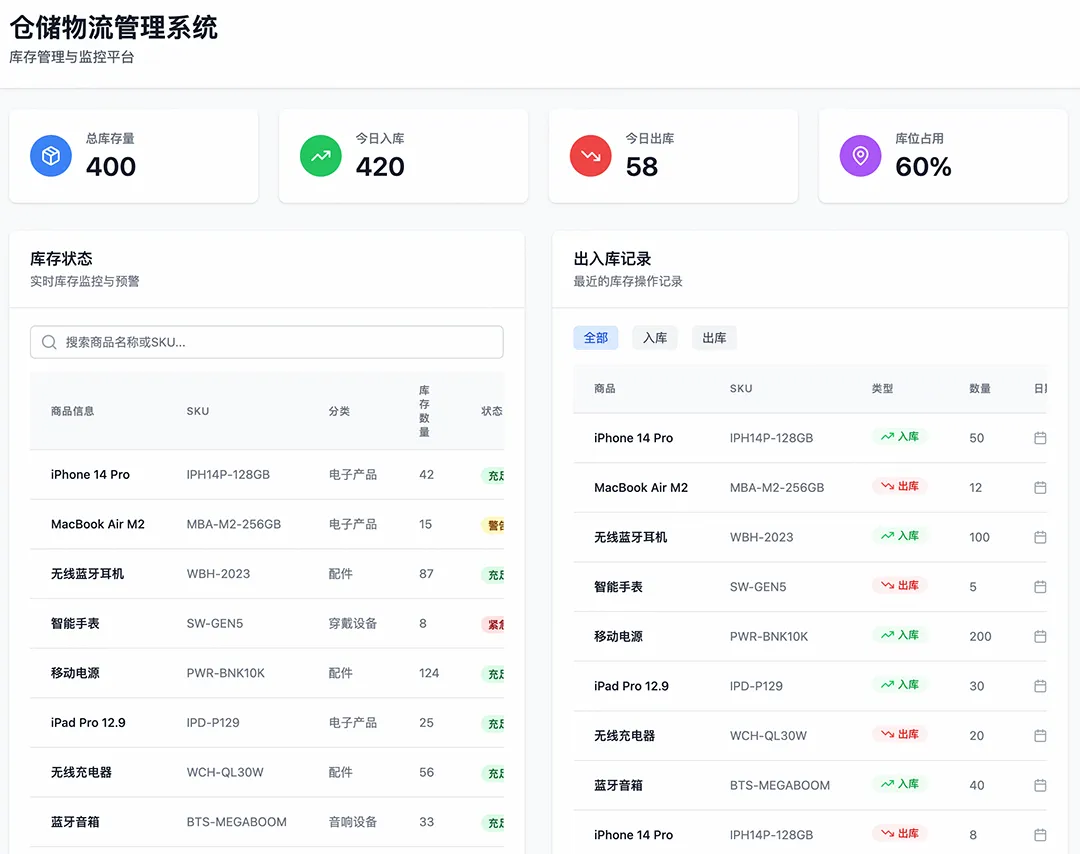Click the green arrow icon inside the 无线蓝牙耳机 入库 badge
The image size is (1080, 854).
tap(888, 536)
